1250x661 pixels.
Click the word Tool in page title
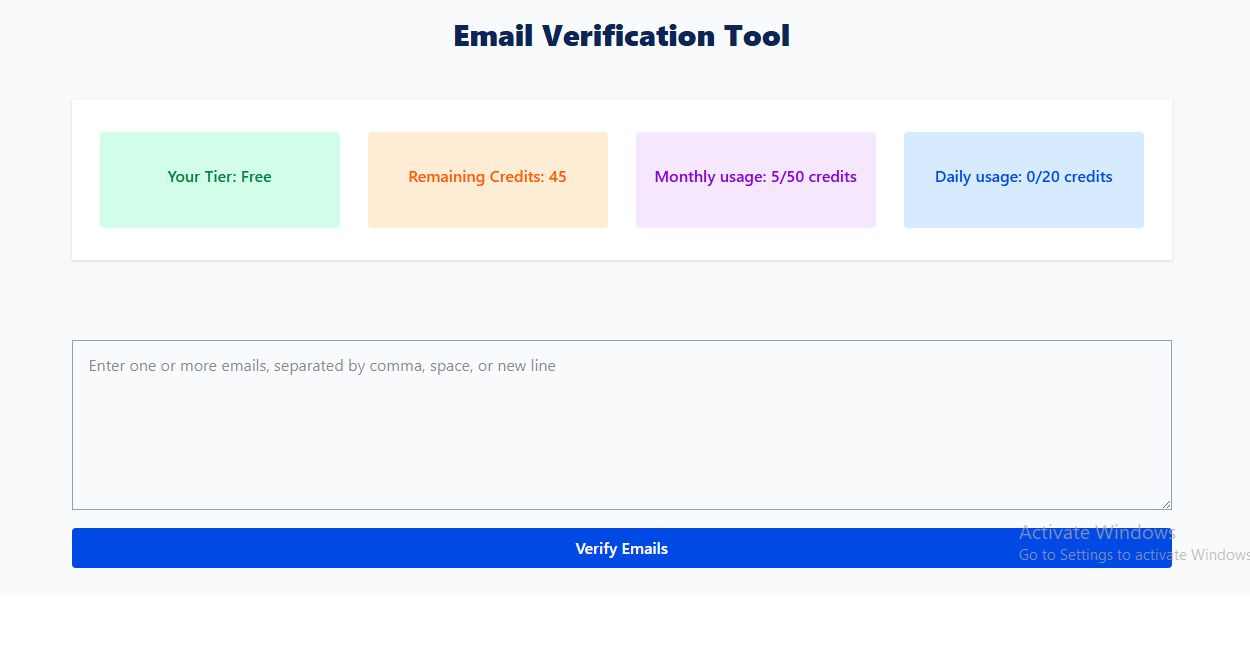(x=756, y=36)
